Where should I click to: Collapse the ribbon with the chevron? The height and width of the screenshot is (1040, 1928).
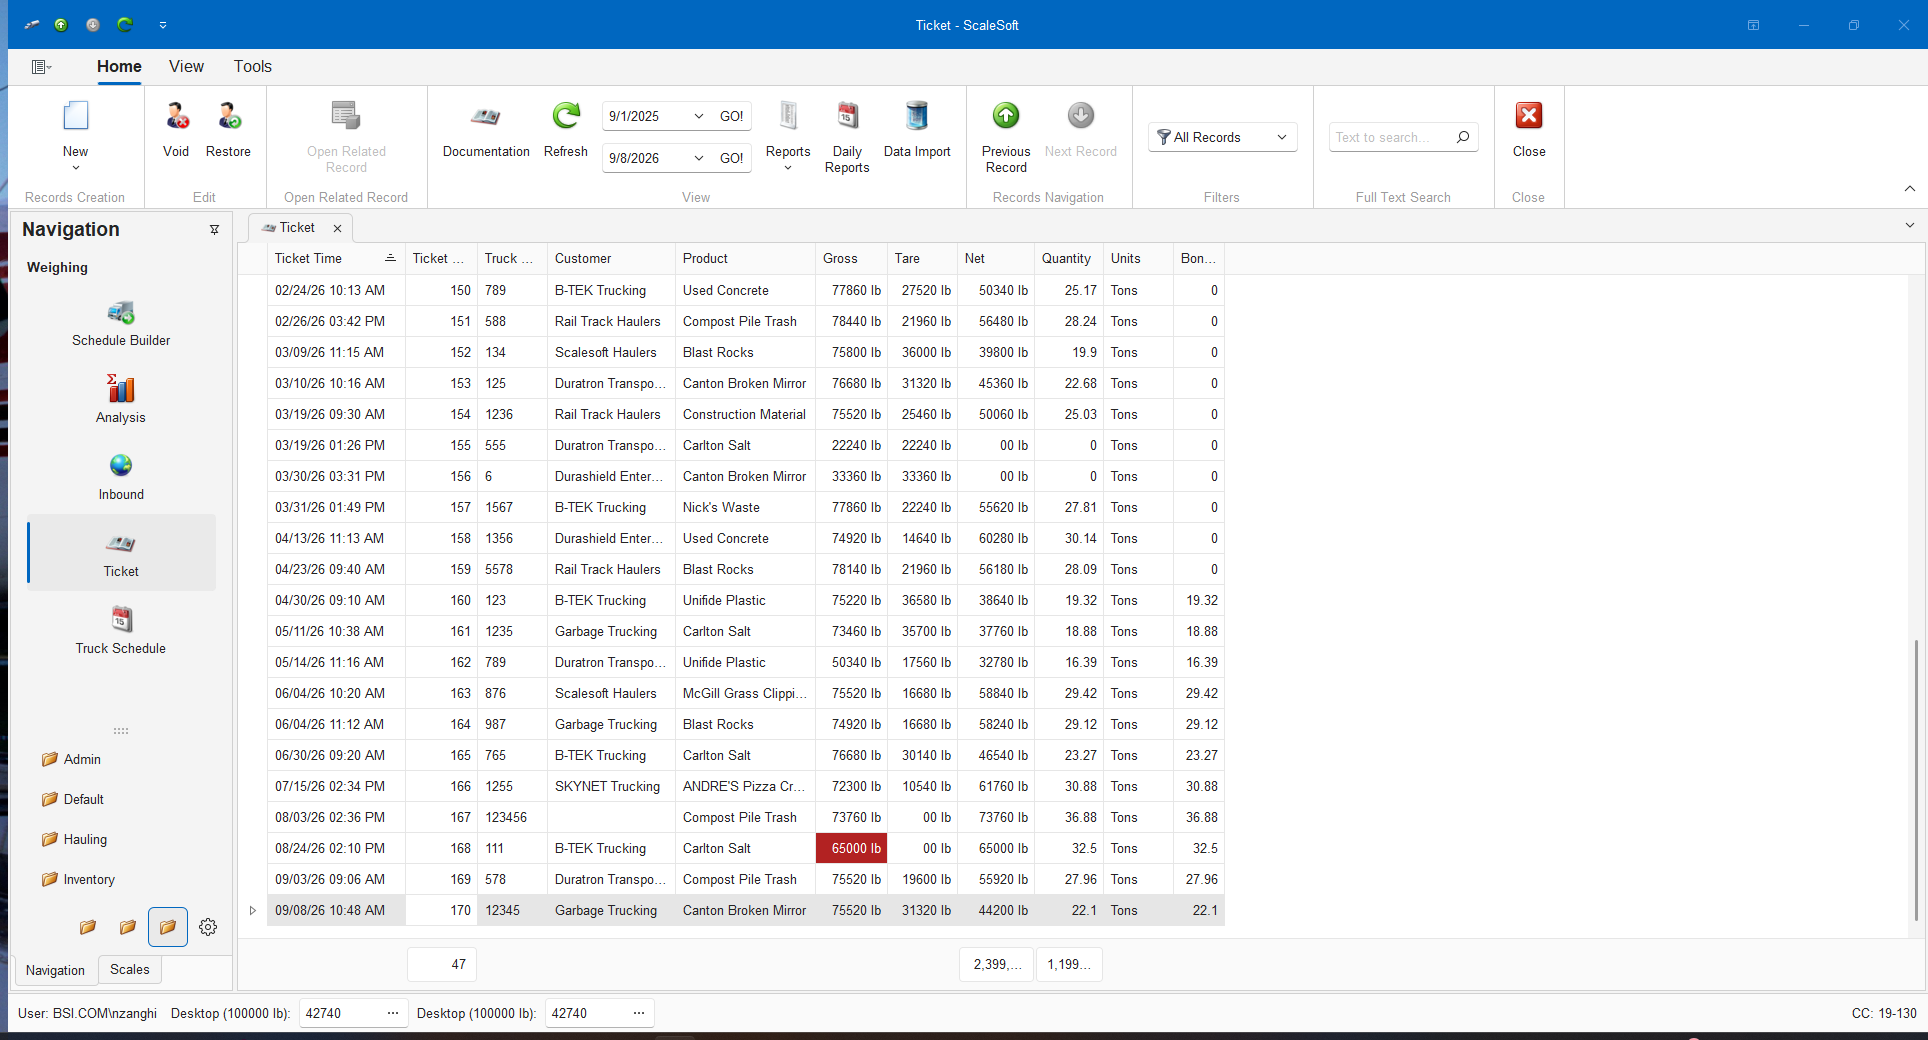coord(1910,188)
